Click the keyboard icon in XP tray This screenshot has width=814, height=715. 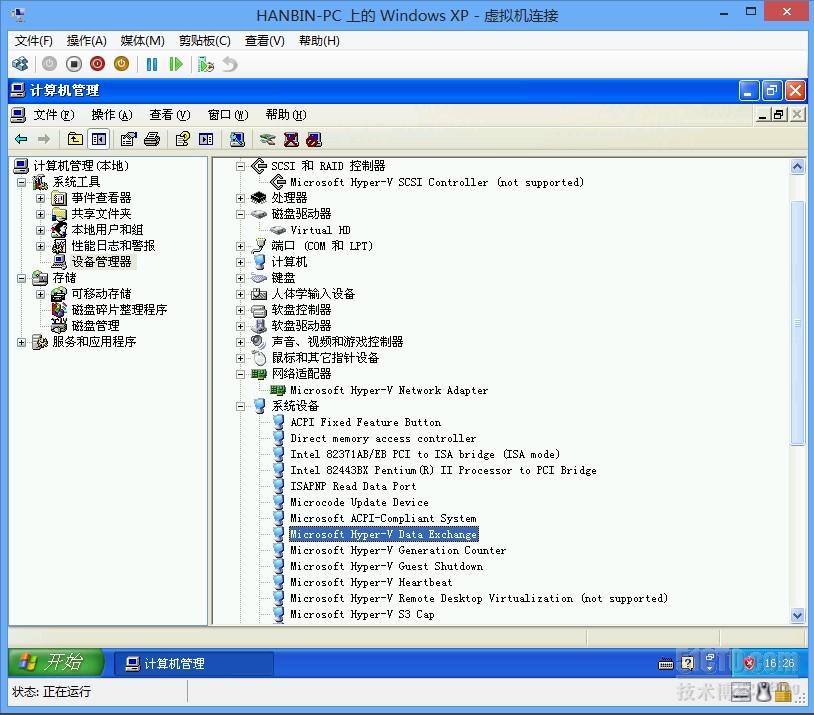666,664
